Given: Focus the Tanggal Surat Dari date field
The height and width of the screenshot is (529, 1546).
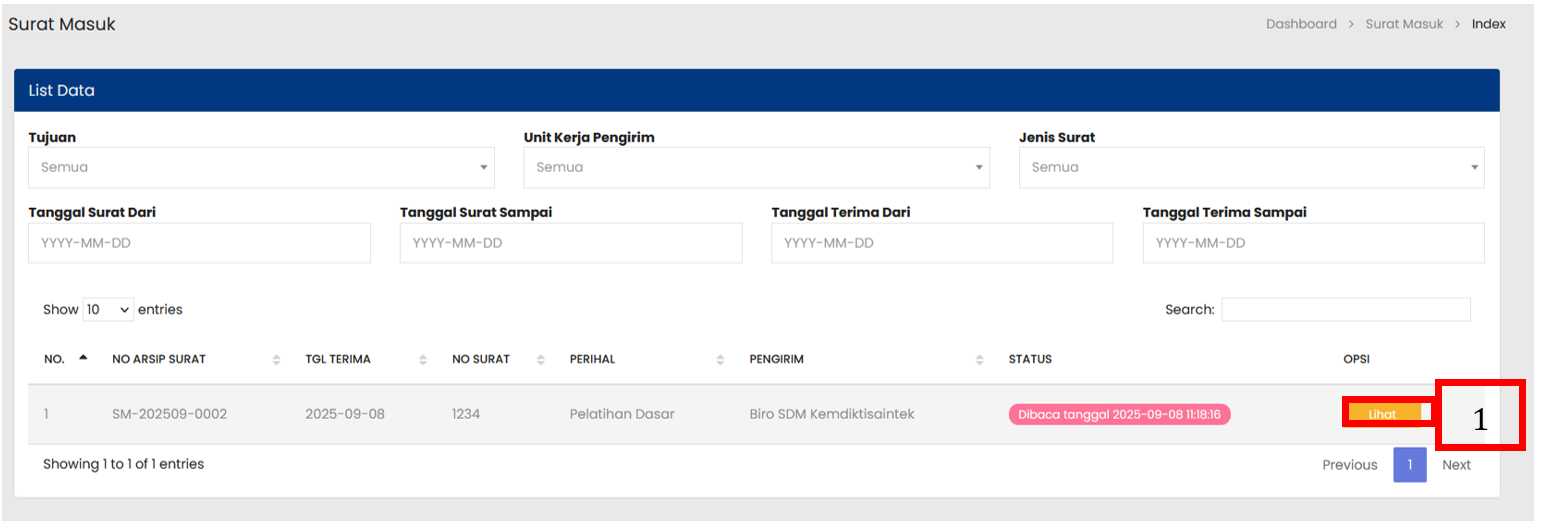Looking at the screenshot, I should pyautogui.click(x=199, y=243).
